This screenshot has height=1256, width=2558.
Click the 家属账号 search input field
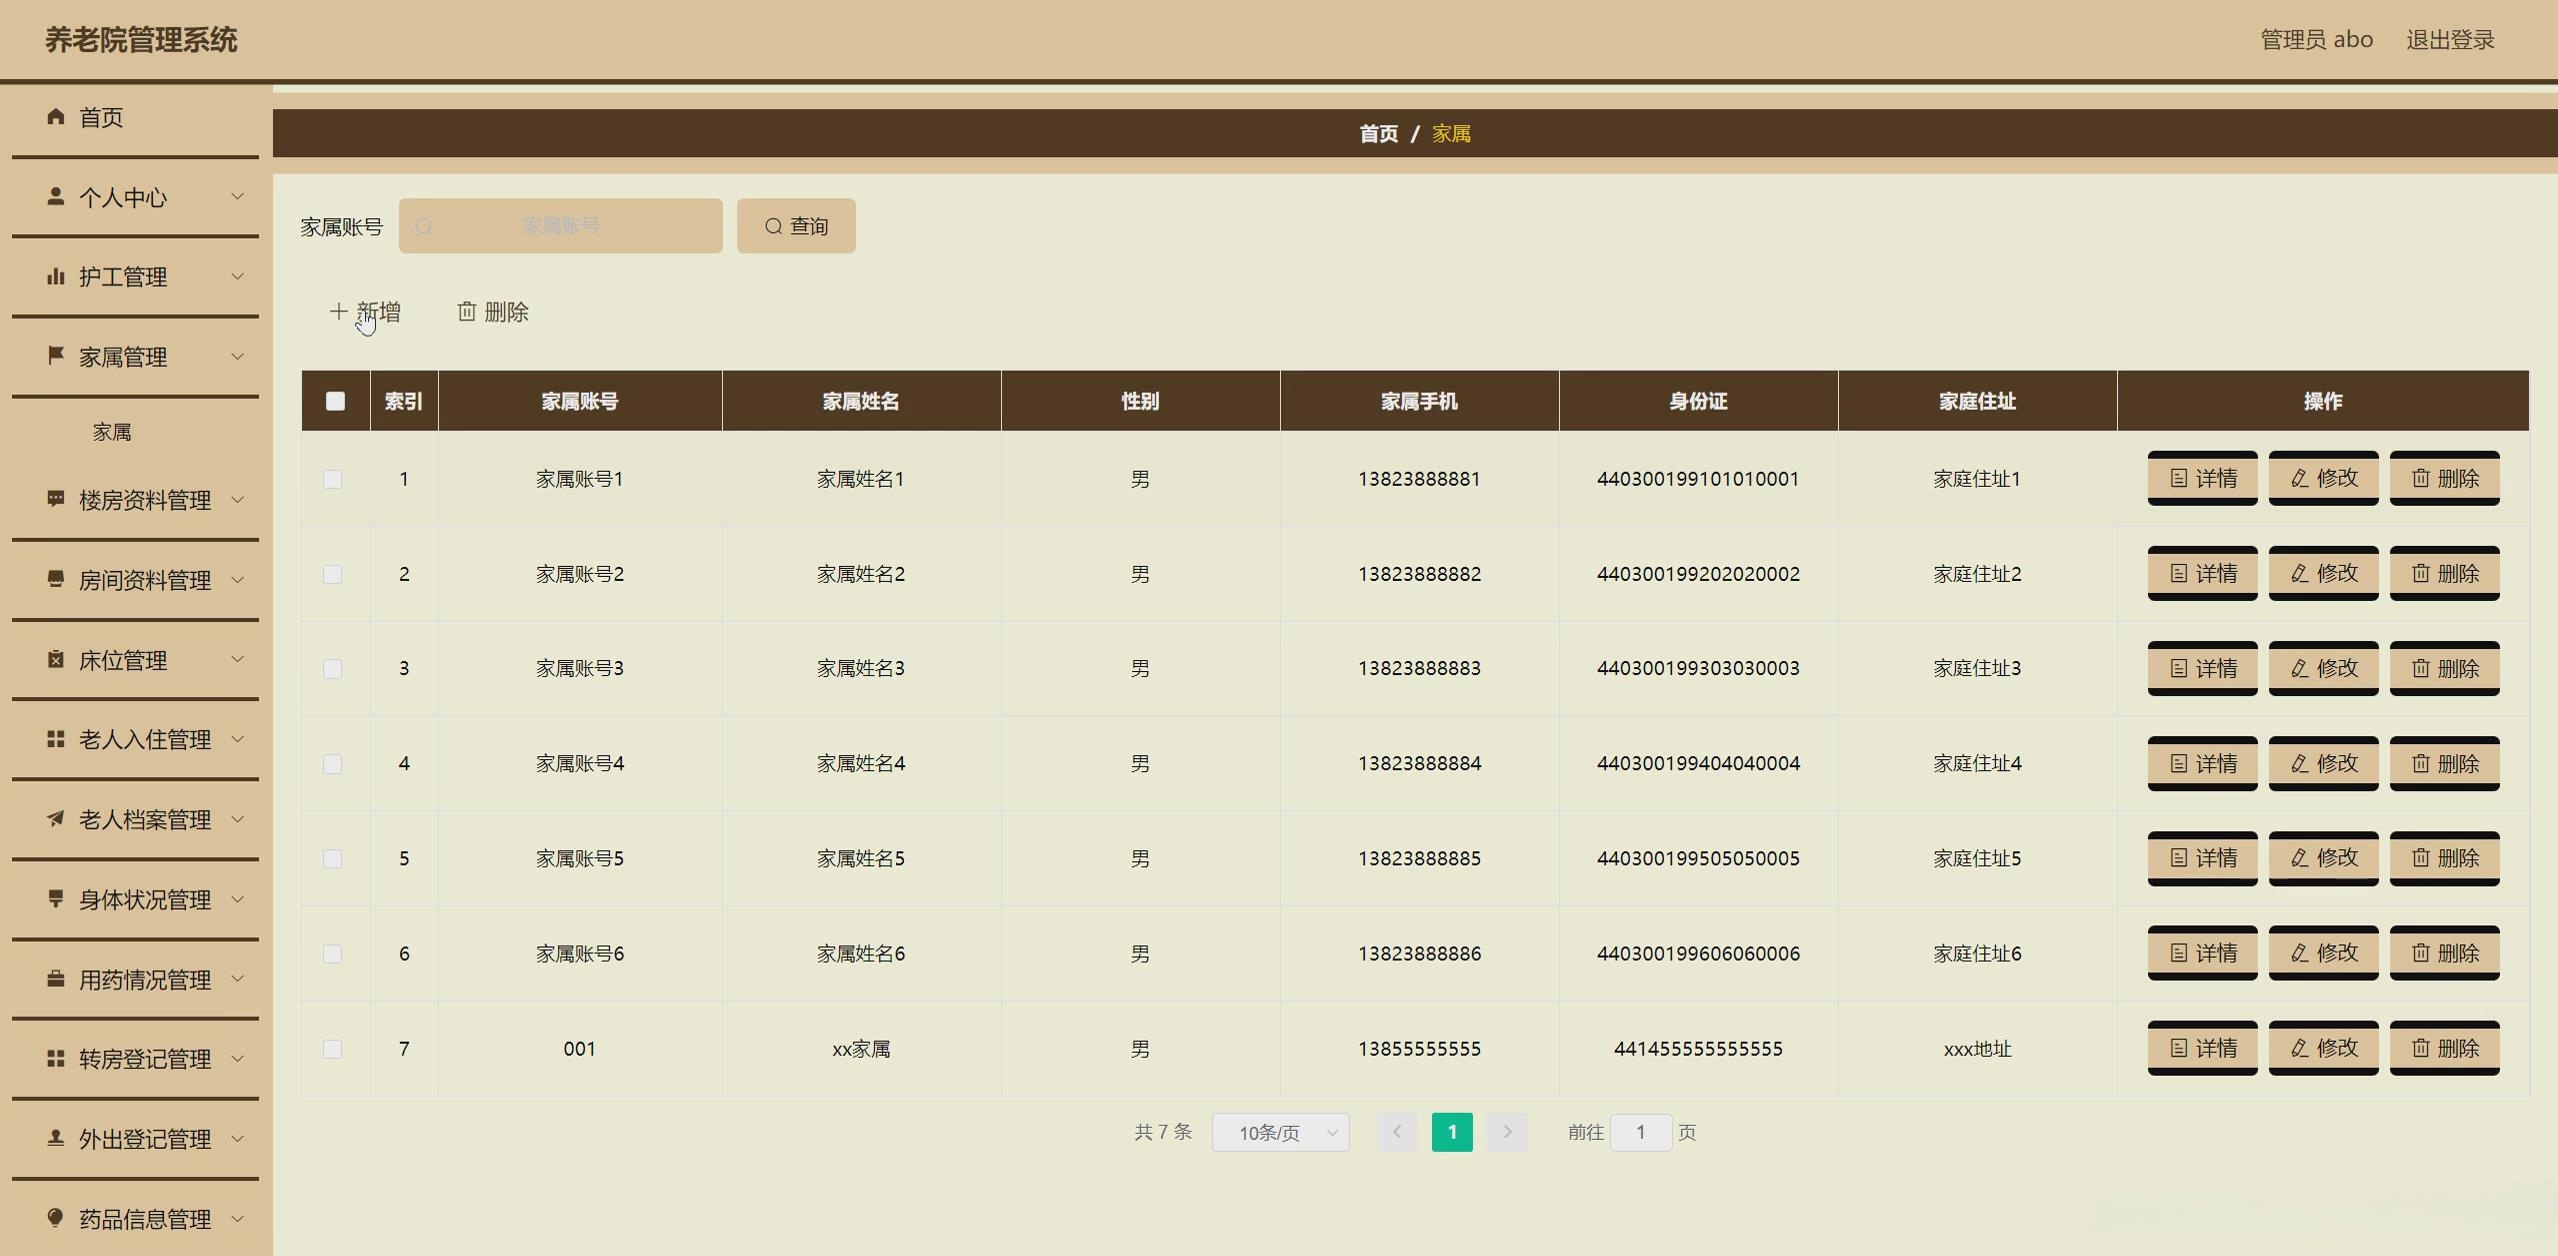click(561, 226)
